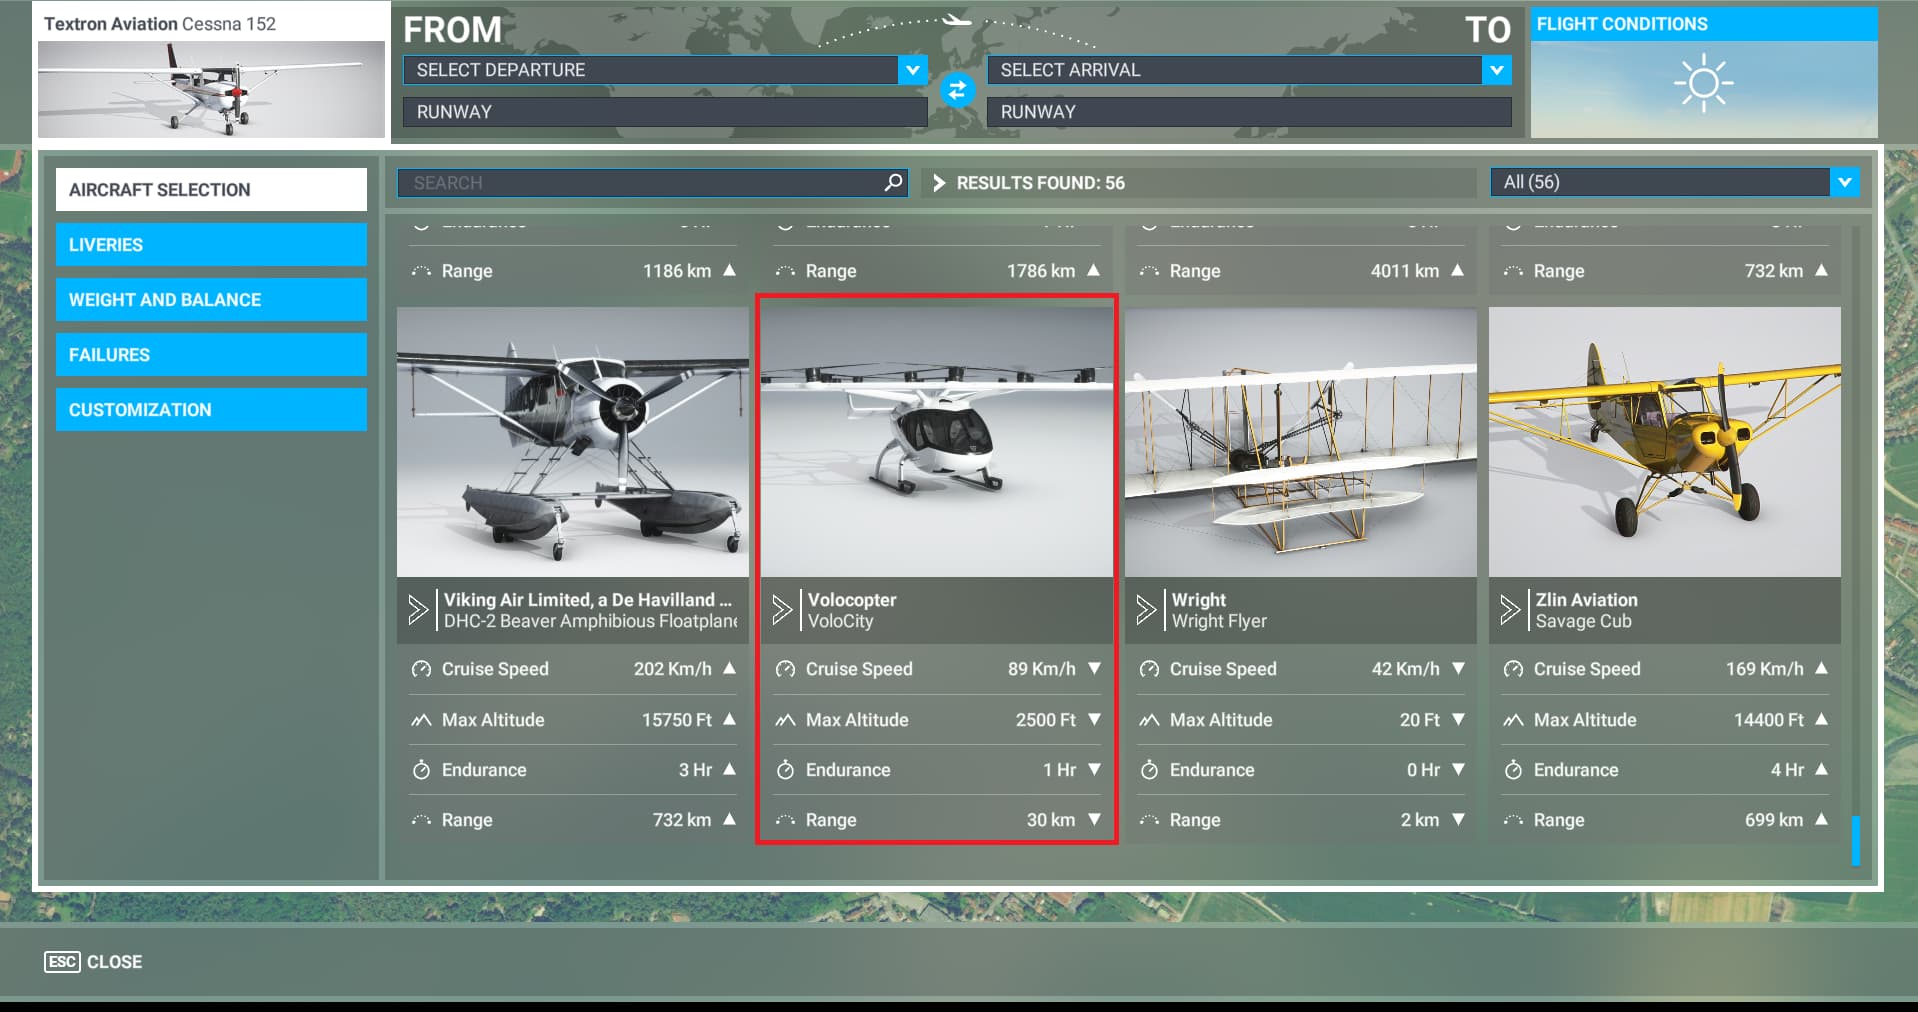Open the Aircraft Selection tab

tap(211, 189)
